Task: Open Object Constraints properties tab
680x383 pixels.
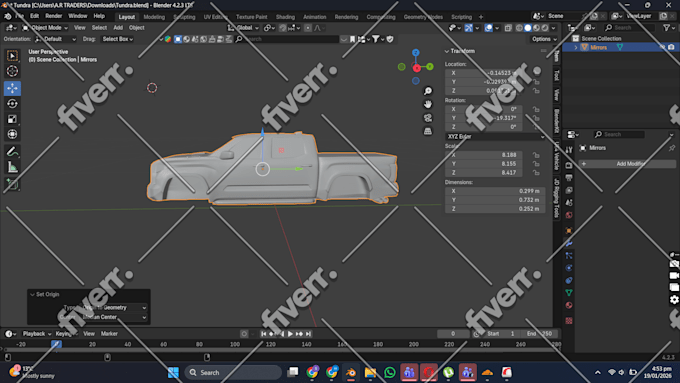Action: coord(569,281)
